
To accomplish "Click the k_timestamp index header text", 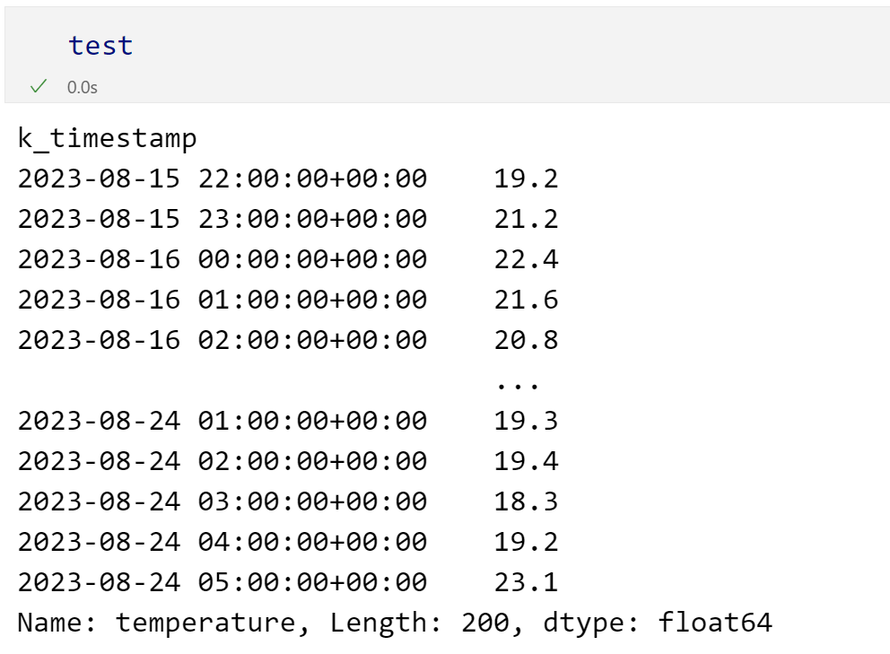I will pos(107,138).
